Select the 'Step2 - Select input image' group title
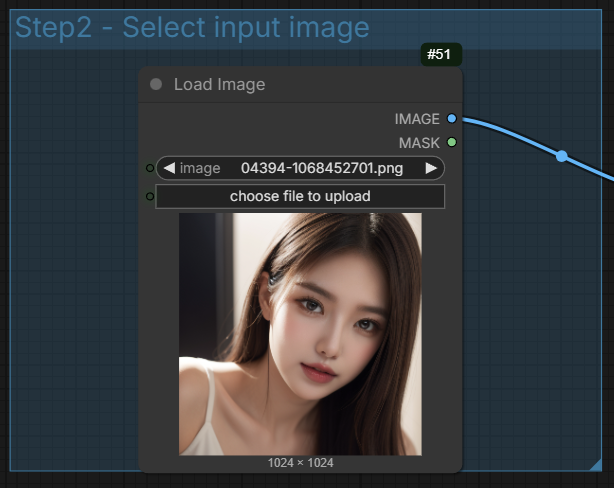This screenshot has height=488, width=614. (x=192, y=28)
